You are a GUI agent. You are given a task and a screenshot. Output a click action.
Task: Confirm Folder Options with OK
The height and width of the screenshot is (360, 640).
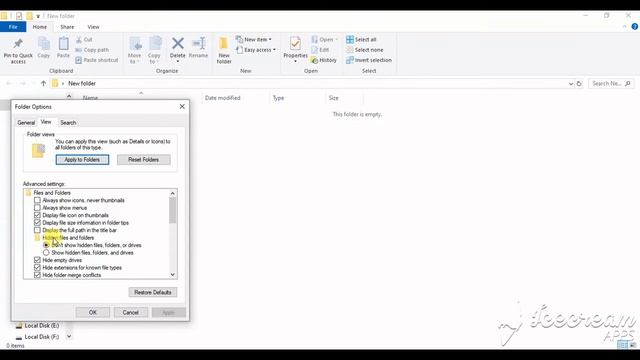(x=93, y=312)
